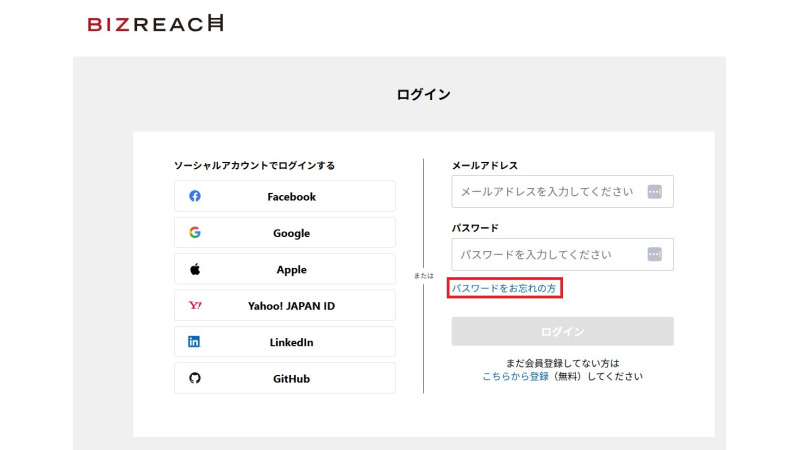Click ソーシャルアカウントでログインする heading text
Screen dimensions: 800x450
[x=254, y=165]
